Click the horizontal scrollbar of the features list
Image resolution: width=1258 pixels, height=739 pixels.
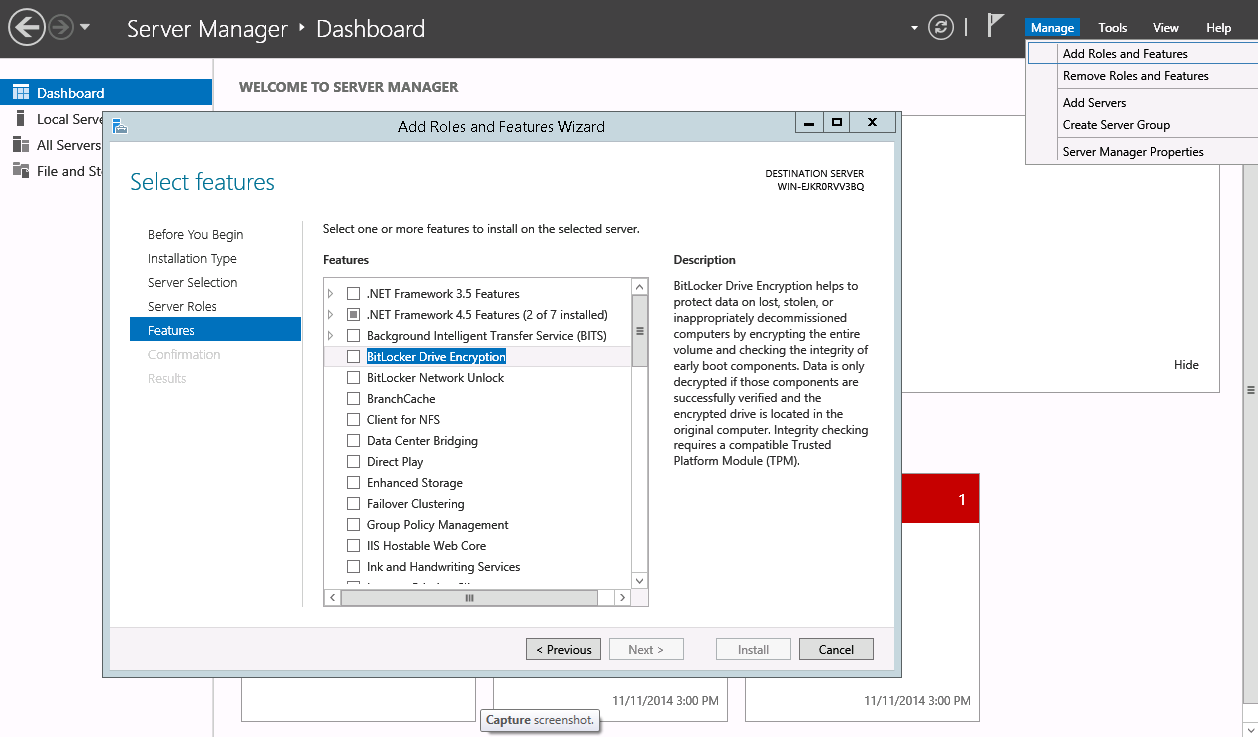pos(469,598)
